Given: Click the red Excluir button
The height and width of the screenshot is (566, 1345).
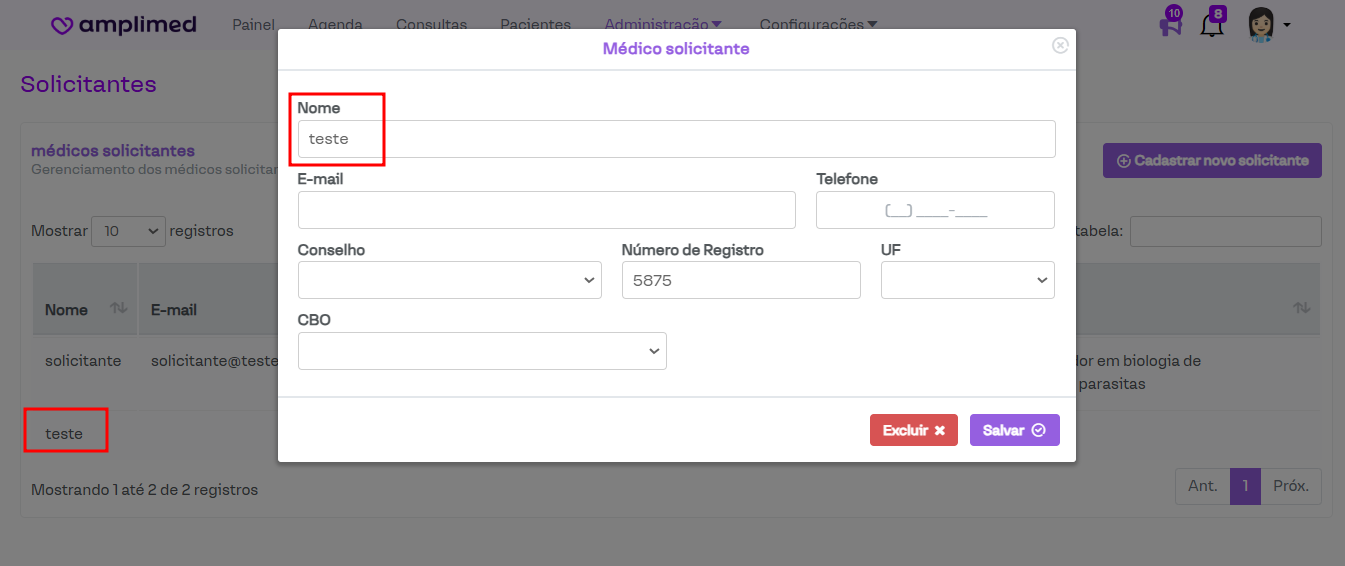Looking at the screenshot, I should [x=913, y=430].
